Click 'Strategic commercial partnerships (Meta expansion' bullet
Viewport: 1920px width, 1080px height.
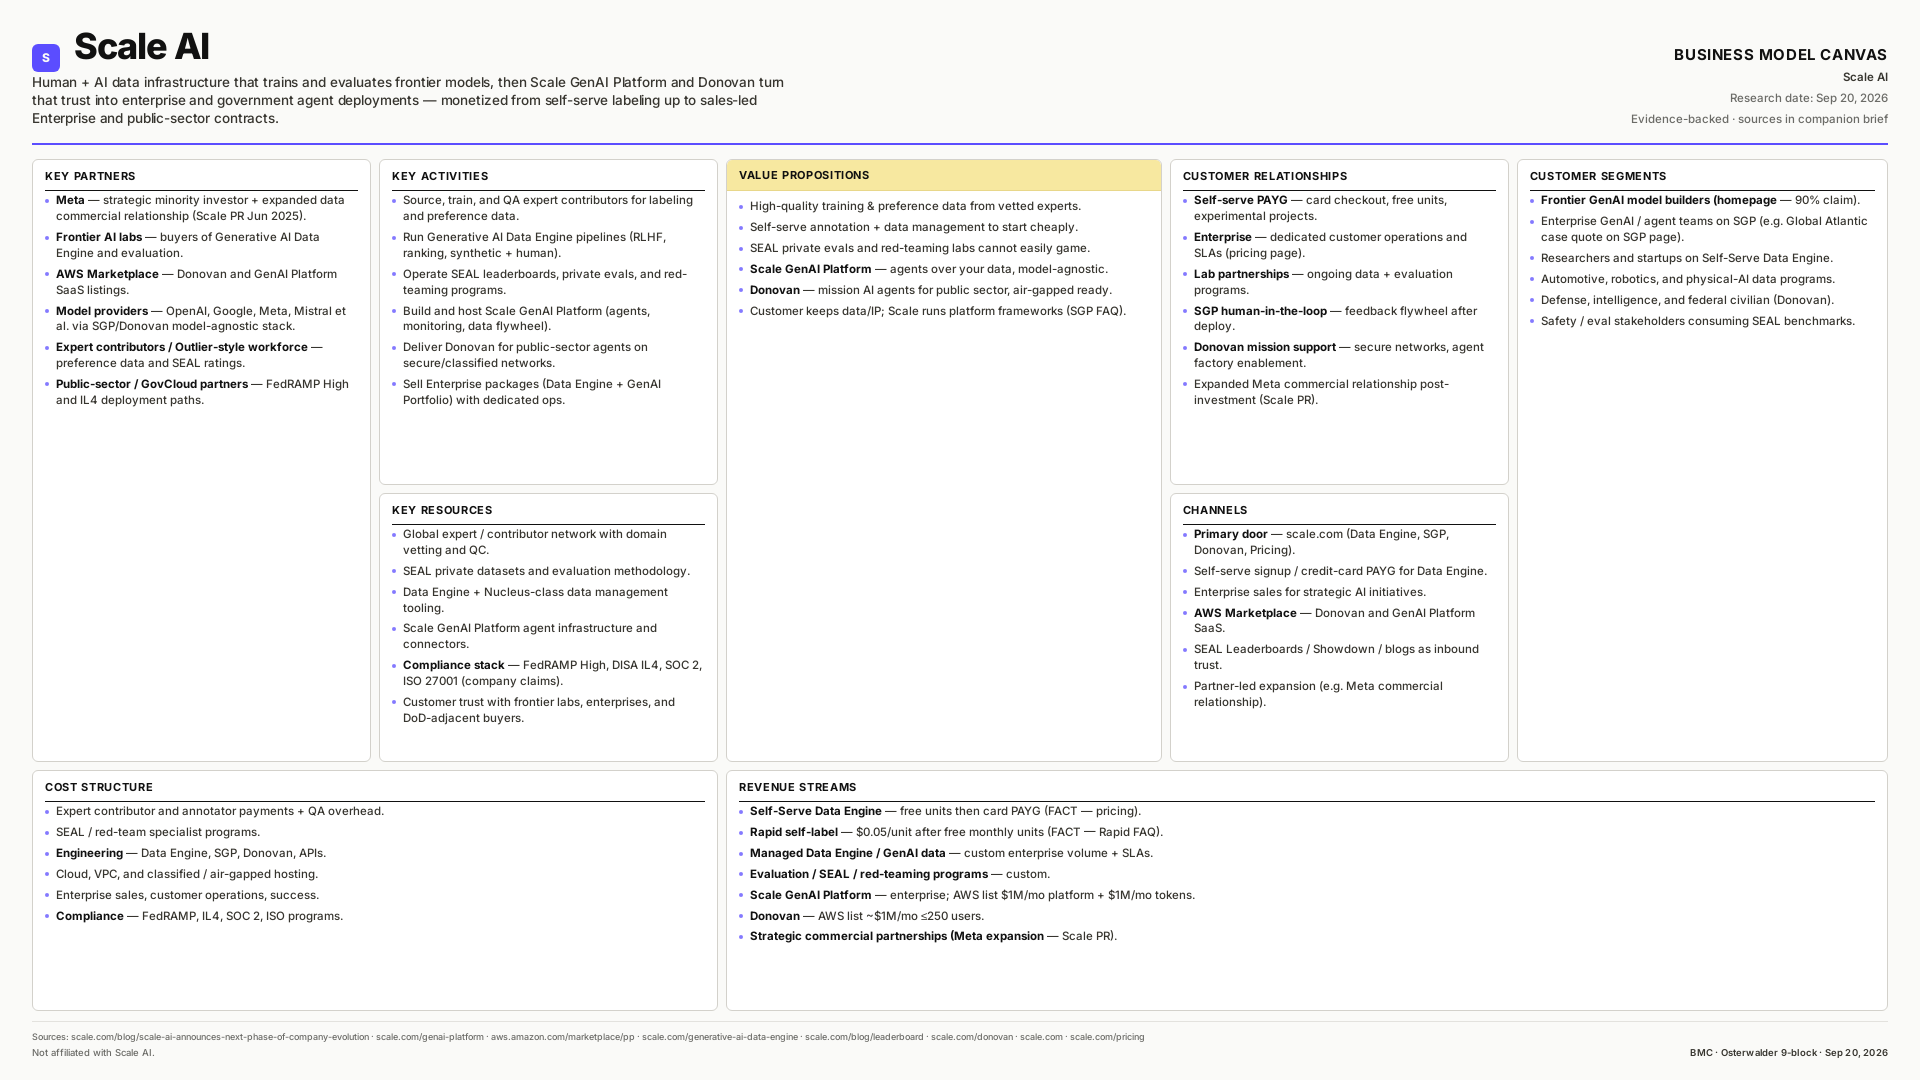[x=933, y=936]
